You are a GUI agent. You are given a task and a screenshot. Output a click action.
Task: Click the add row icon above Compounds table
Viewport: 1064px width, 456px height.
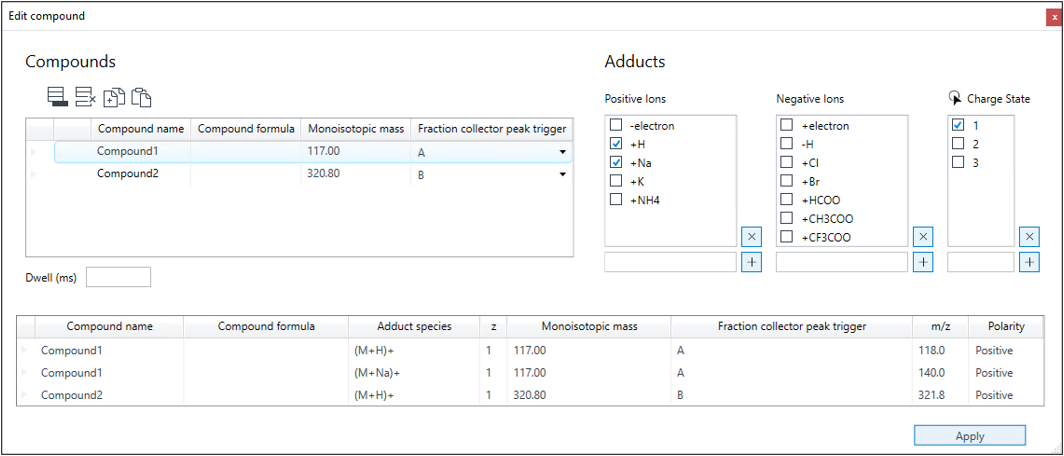pyautogui.click(x=58, y=97)
